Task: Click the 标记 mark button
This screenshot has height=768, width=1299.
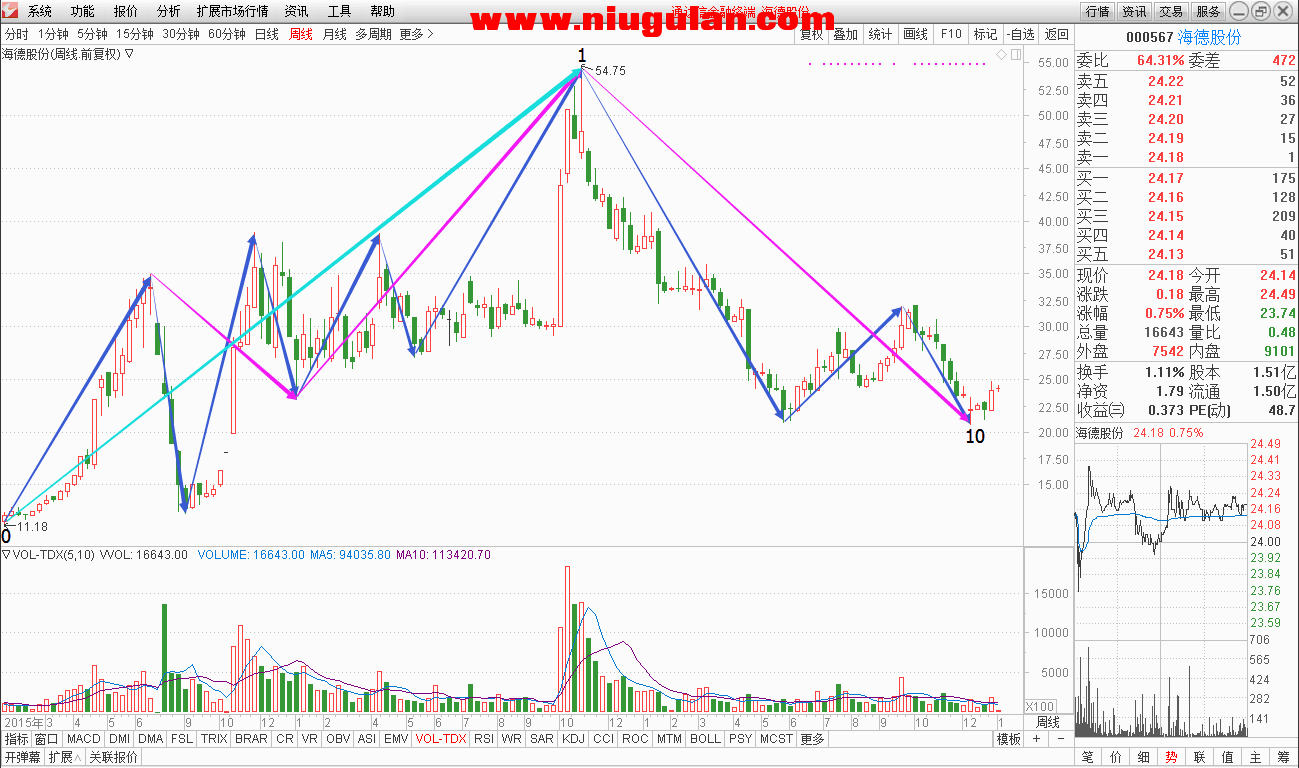Action: [985, 34]
